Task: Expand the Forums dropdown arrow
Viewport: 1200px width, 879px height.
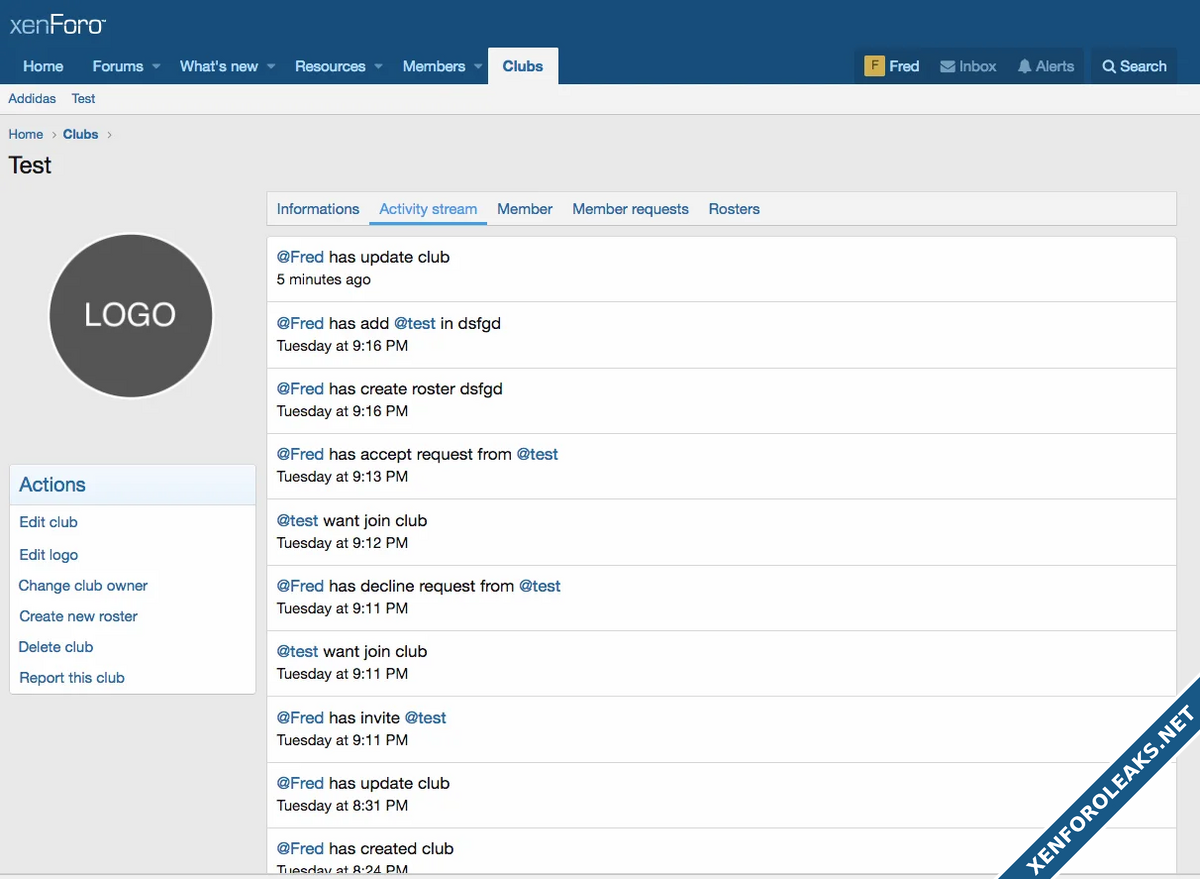Action: pos(156,67)
